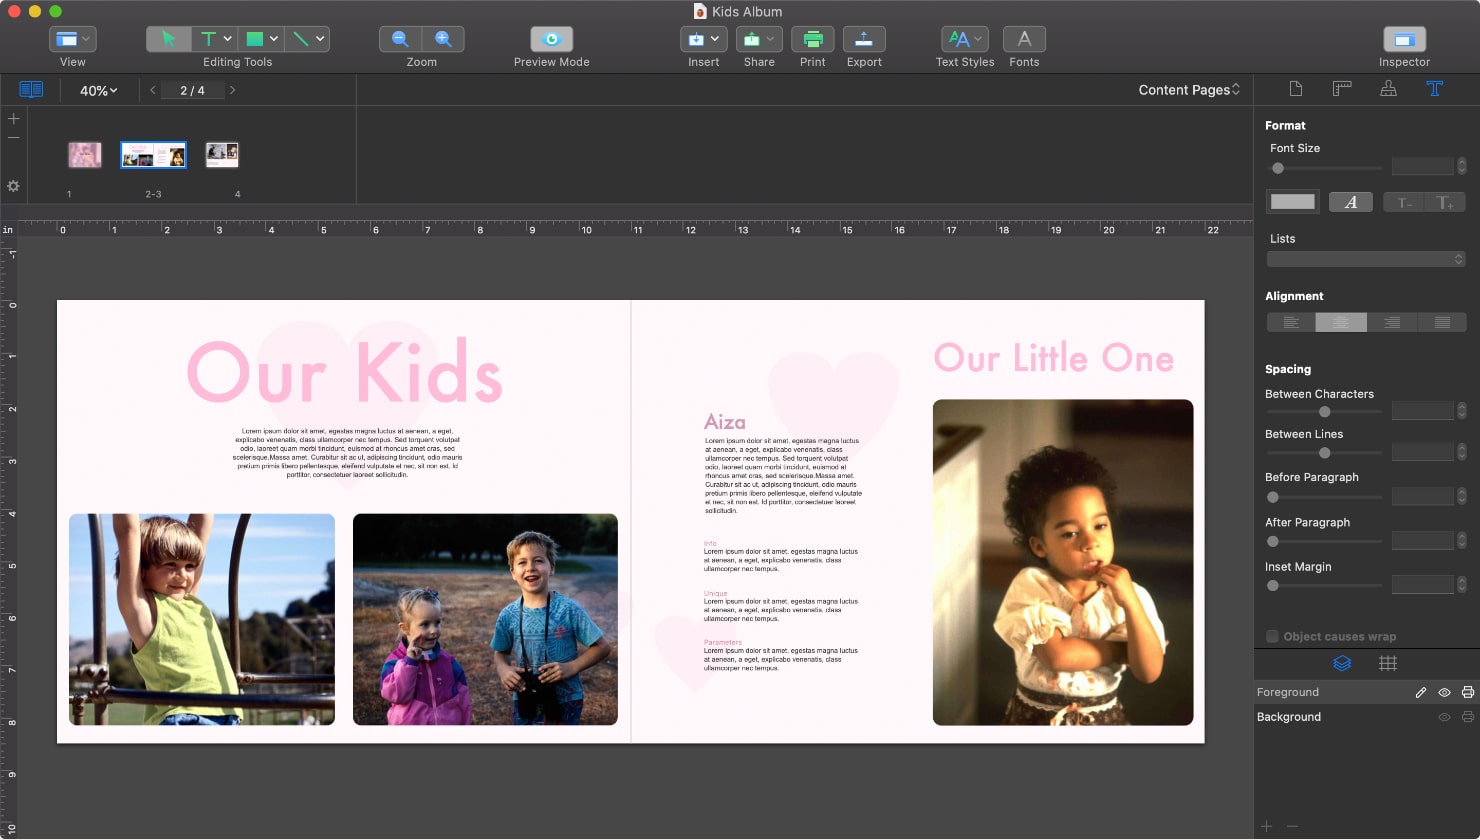The image size is (1480, 840).
Task: Expand the shape tool dropdown arrow
Action: [274, 39]
